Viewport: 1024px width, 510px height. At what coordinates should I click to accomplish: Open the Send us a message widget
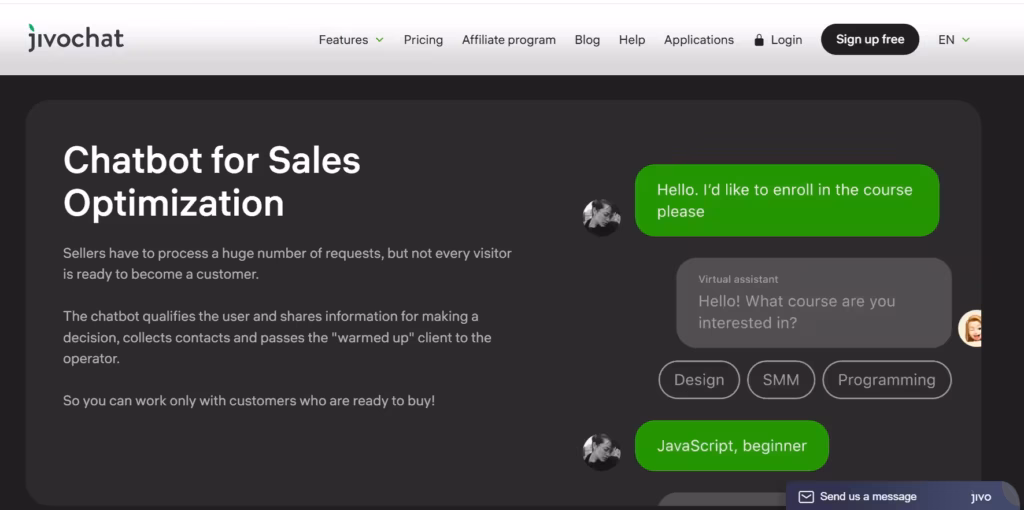(x=904, y=496)
